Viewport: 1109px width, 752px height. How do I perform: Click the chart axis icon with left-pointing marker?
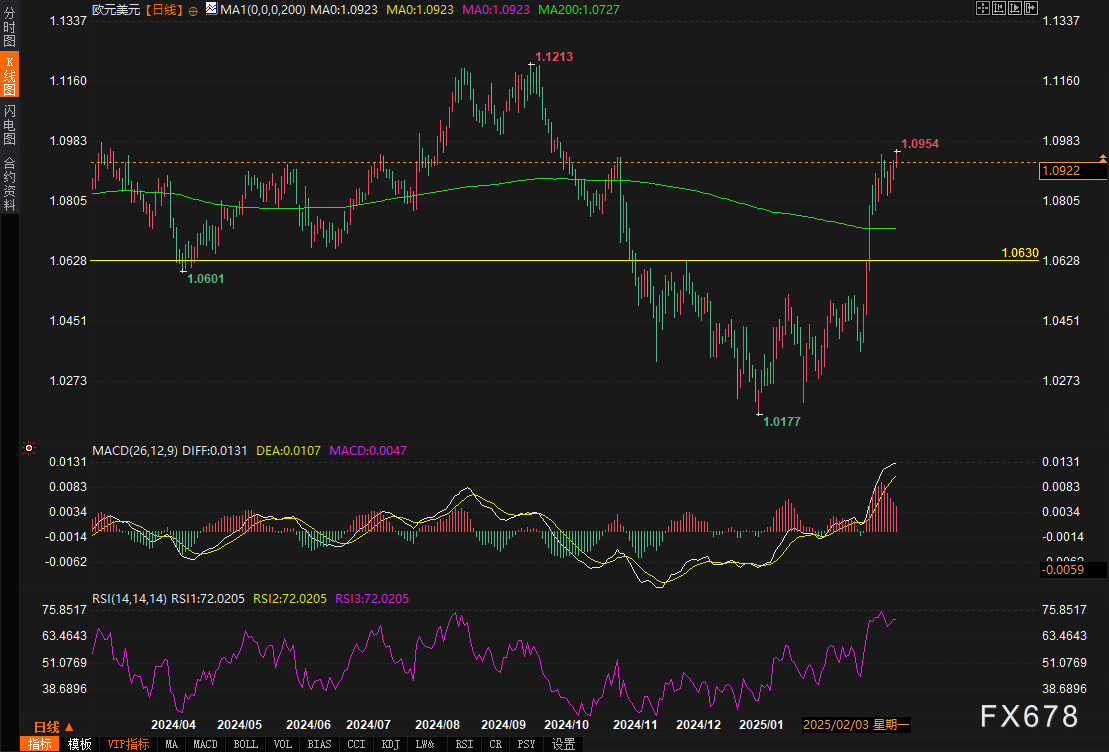(x=998, y=8)
